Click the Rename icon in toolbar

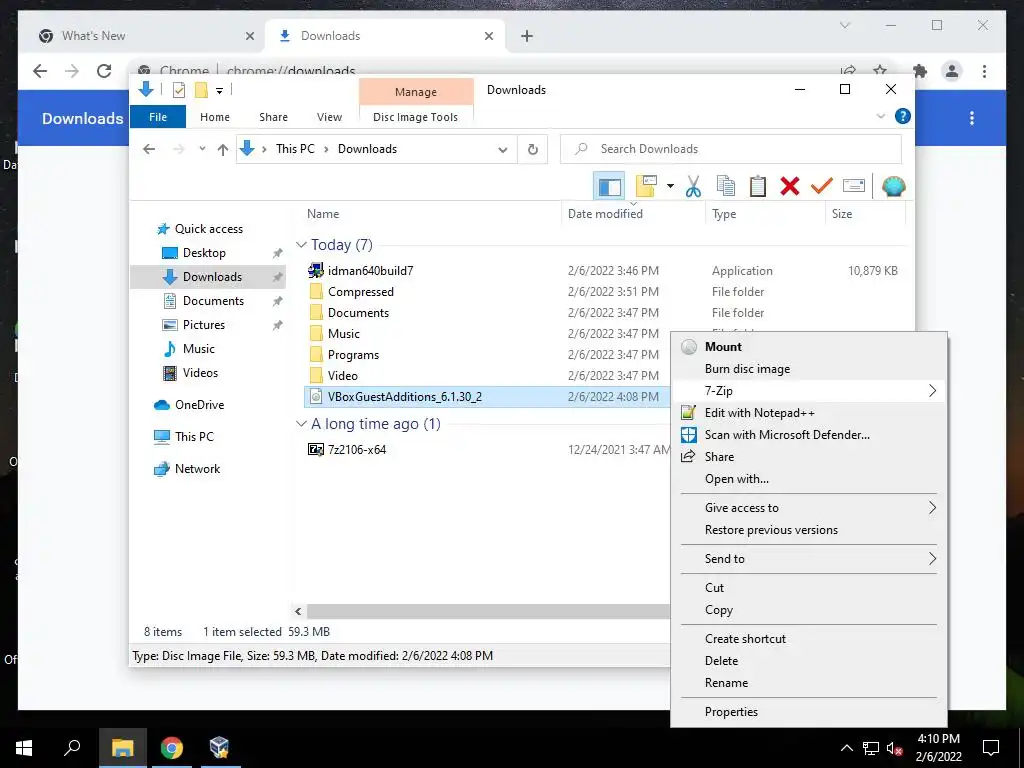pyautogui.click(x=854, y=186)
